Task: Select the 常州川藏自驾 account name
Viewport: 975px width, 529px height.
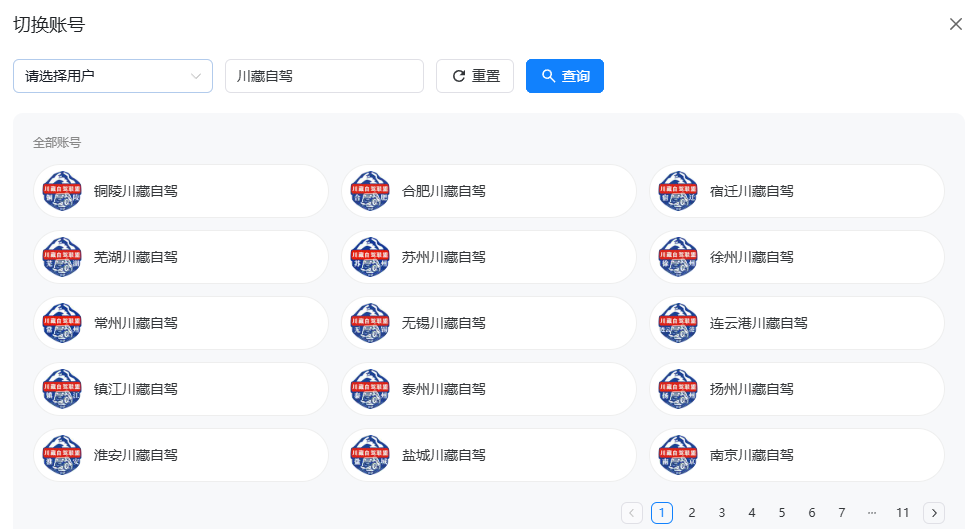Action: click(136, 323)
